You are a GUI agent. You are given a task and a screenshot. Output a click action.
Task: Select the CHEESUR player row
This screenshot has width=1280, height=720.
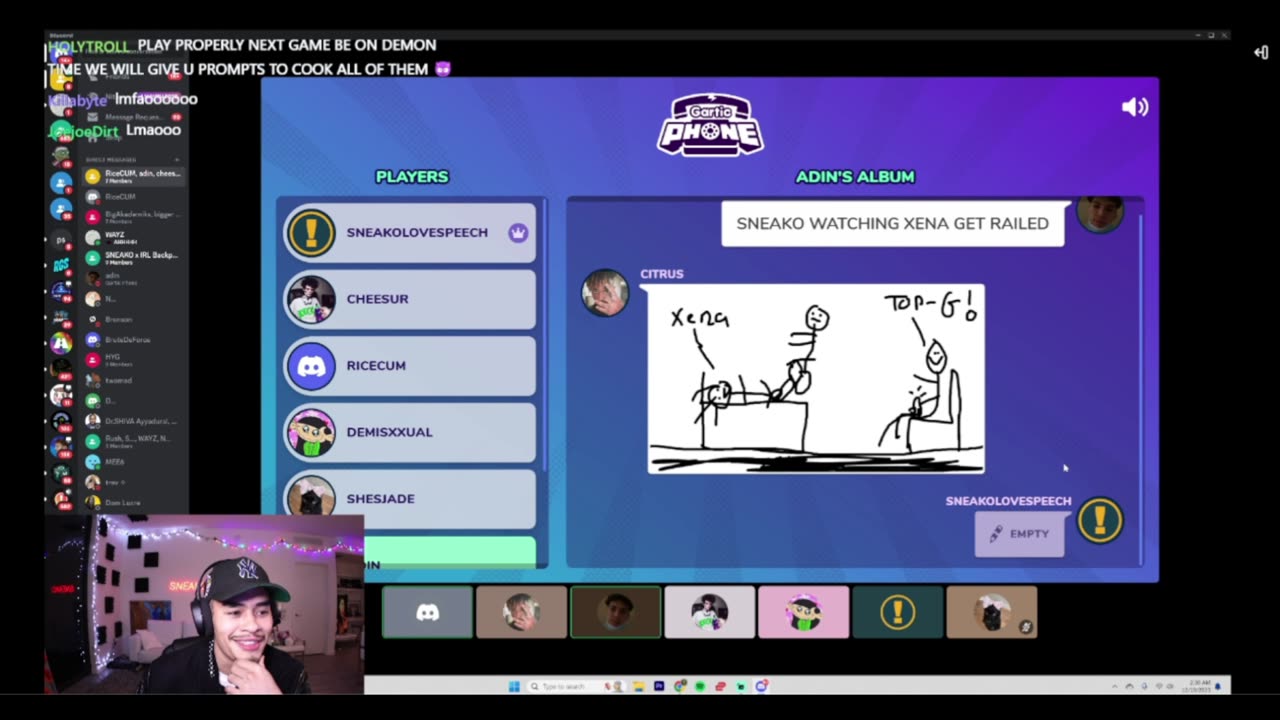tap(410, 299)
